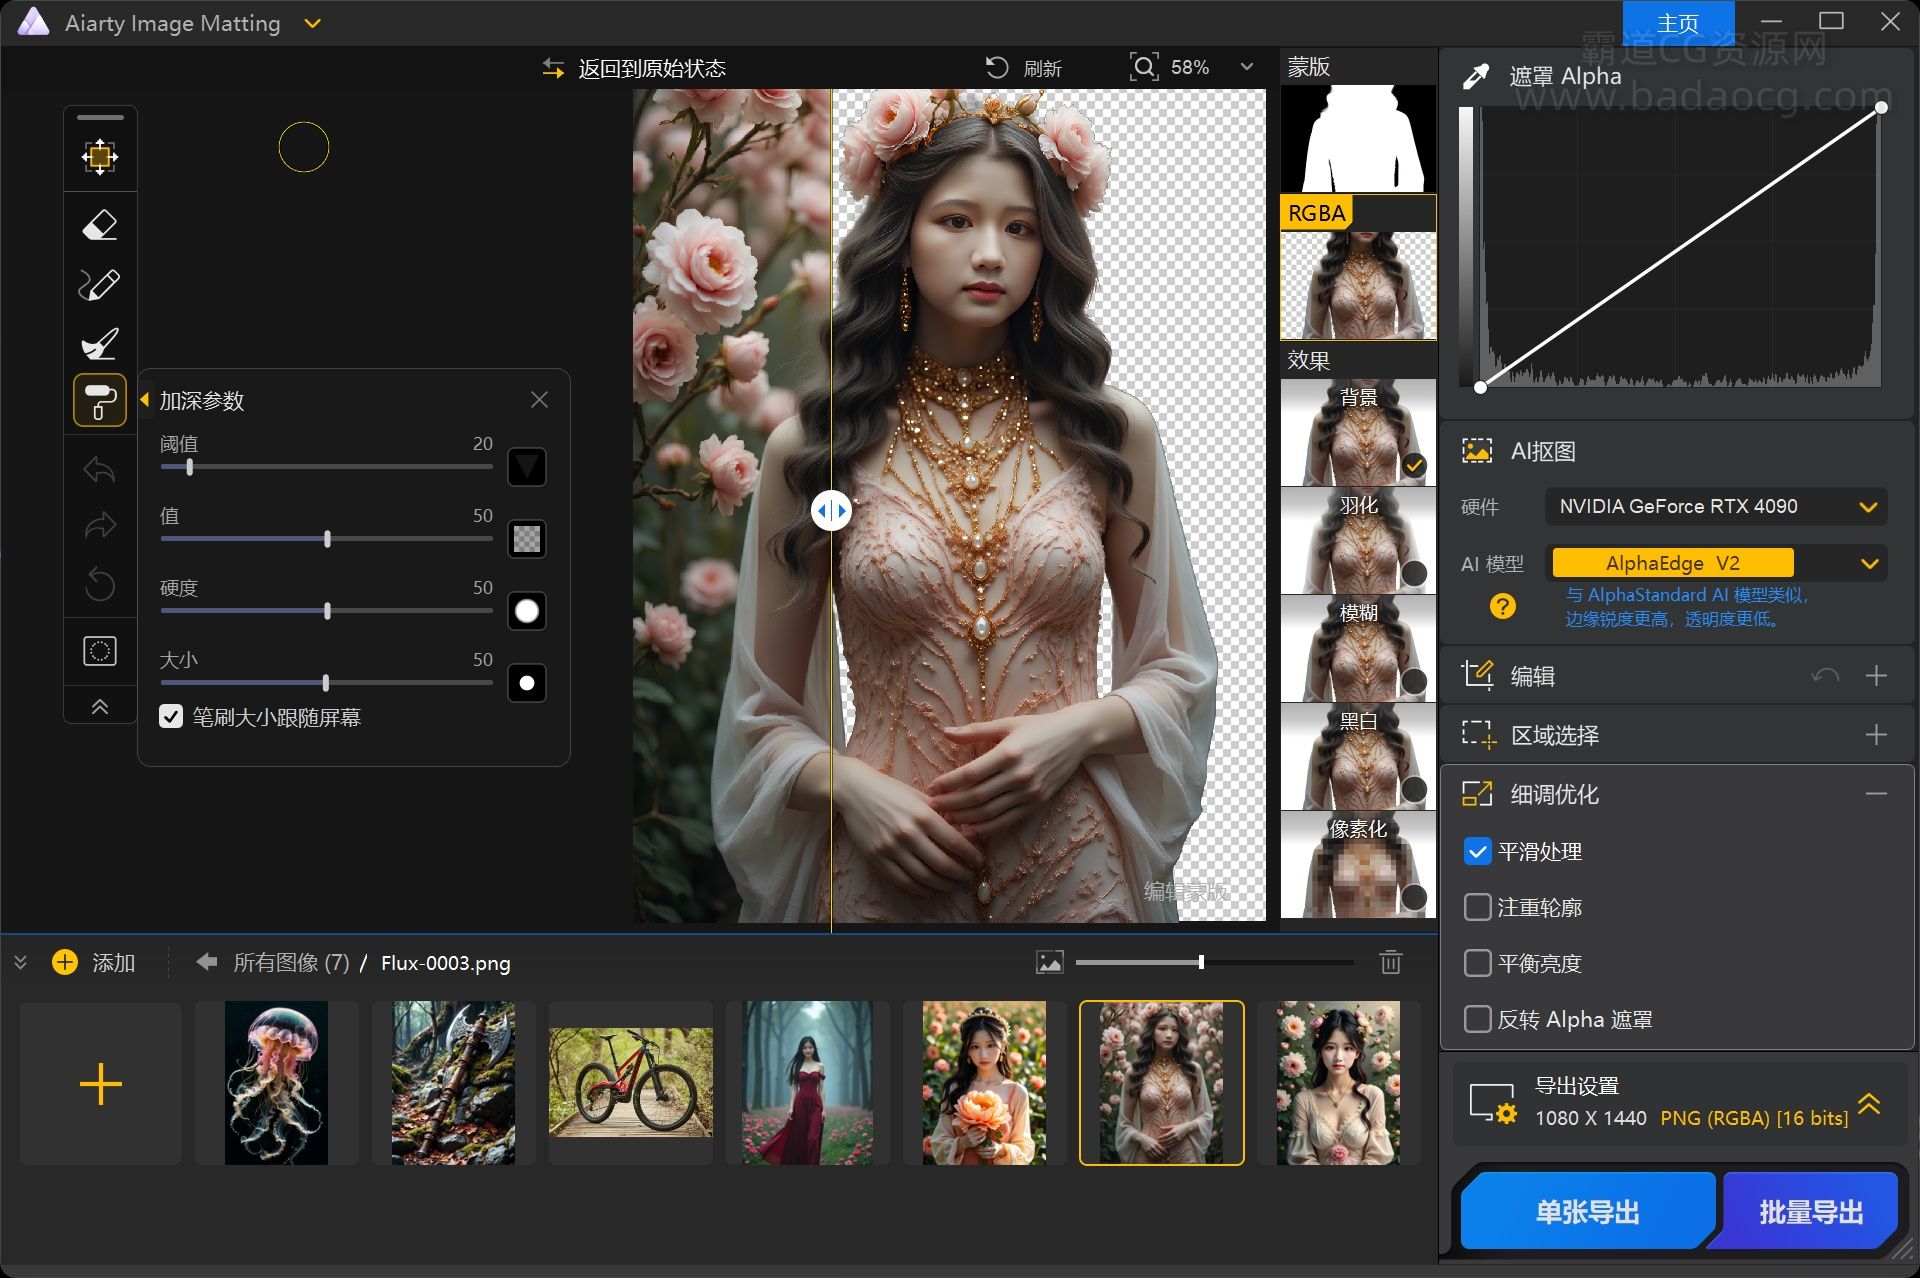Screen dimensions: 1920x1278
Task: Select the 蒙版 mask preview thumbnail
Action: pyautogui.click(x=1358, y=139)
